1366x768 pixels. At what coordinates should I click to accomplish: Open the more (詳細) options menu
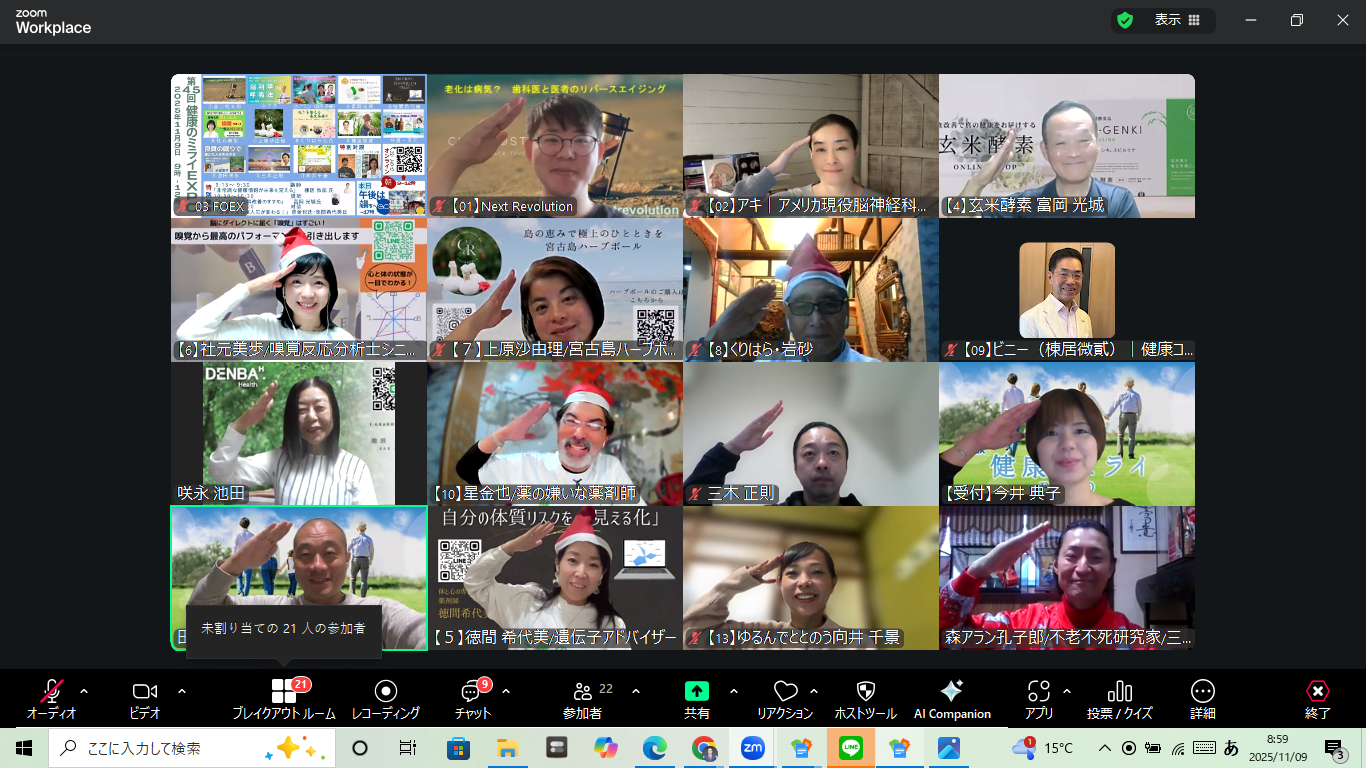(1203, 692)
